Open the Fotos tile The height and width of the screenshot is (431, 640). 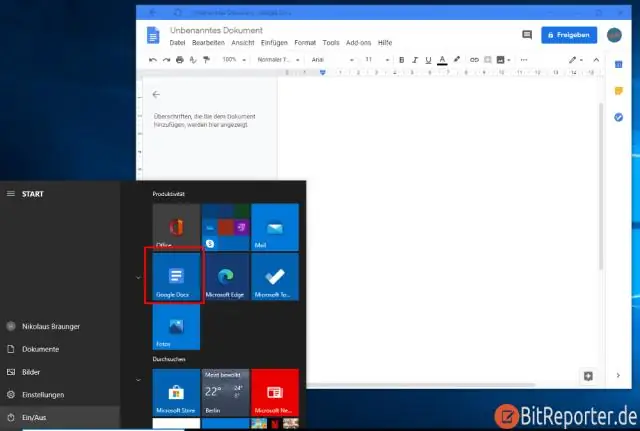pos(176,327)
